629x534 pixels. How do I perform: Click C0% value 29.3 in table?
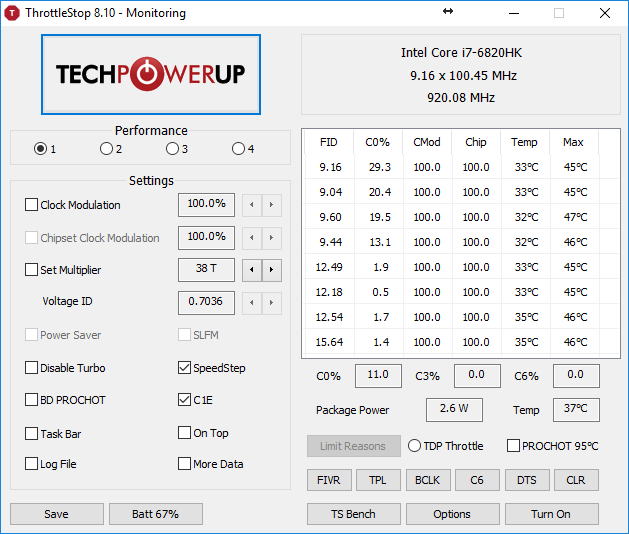click(380, 167)
